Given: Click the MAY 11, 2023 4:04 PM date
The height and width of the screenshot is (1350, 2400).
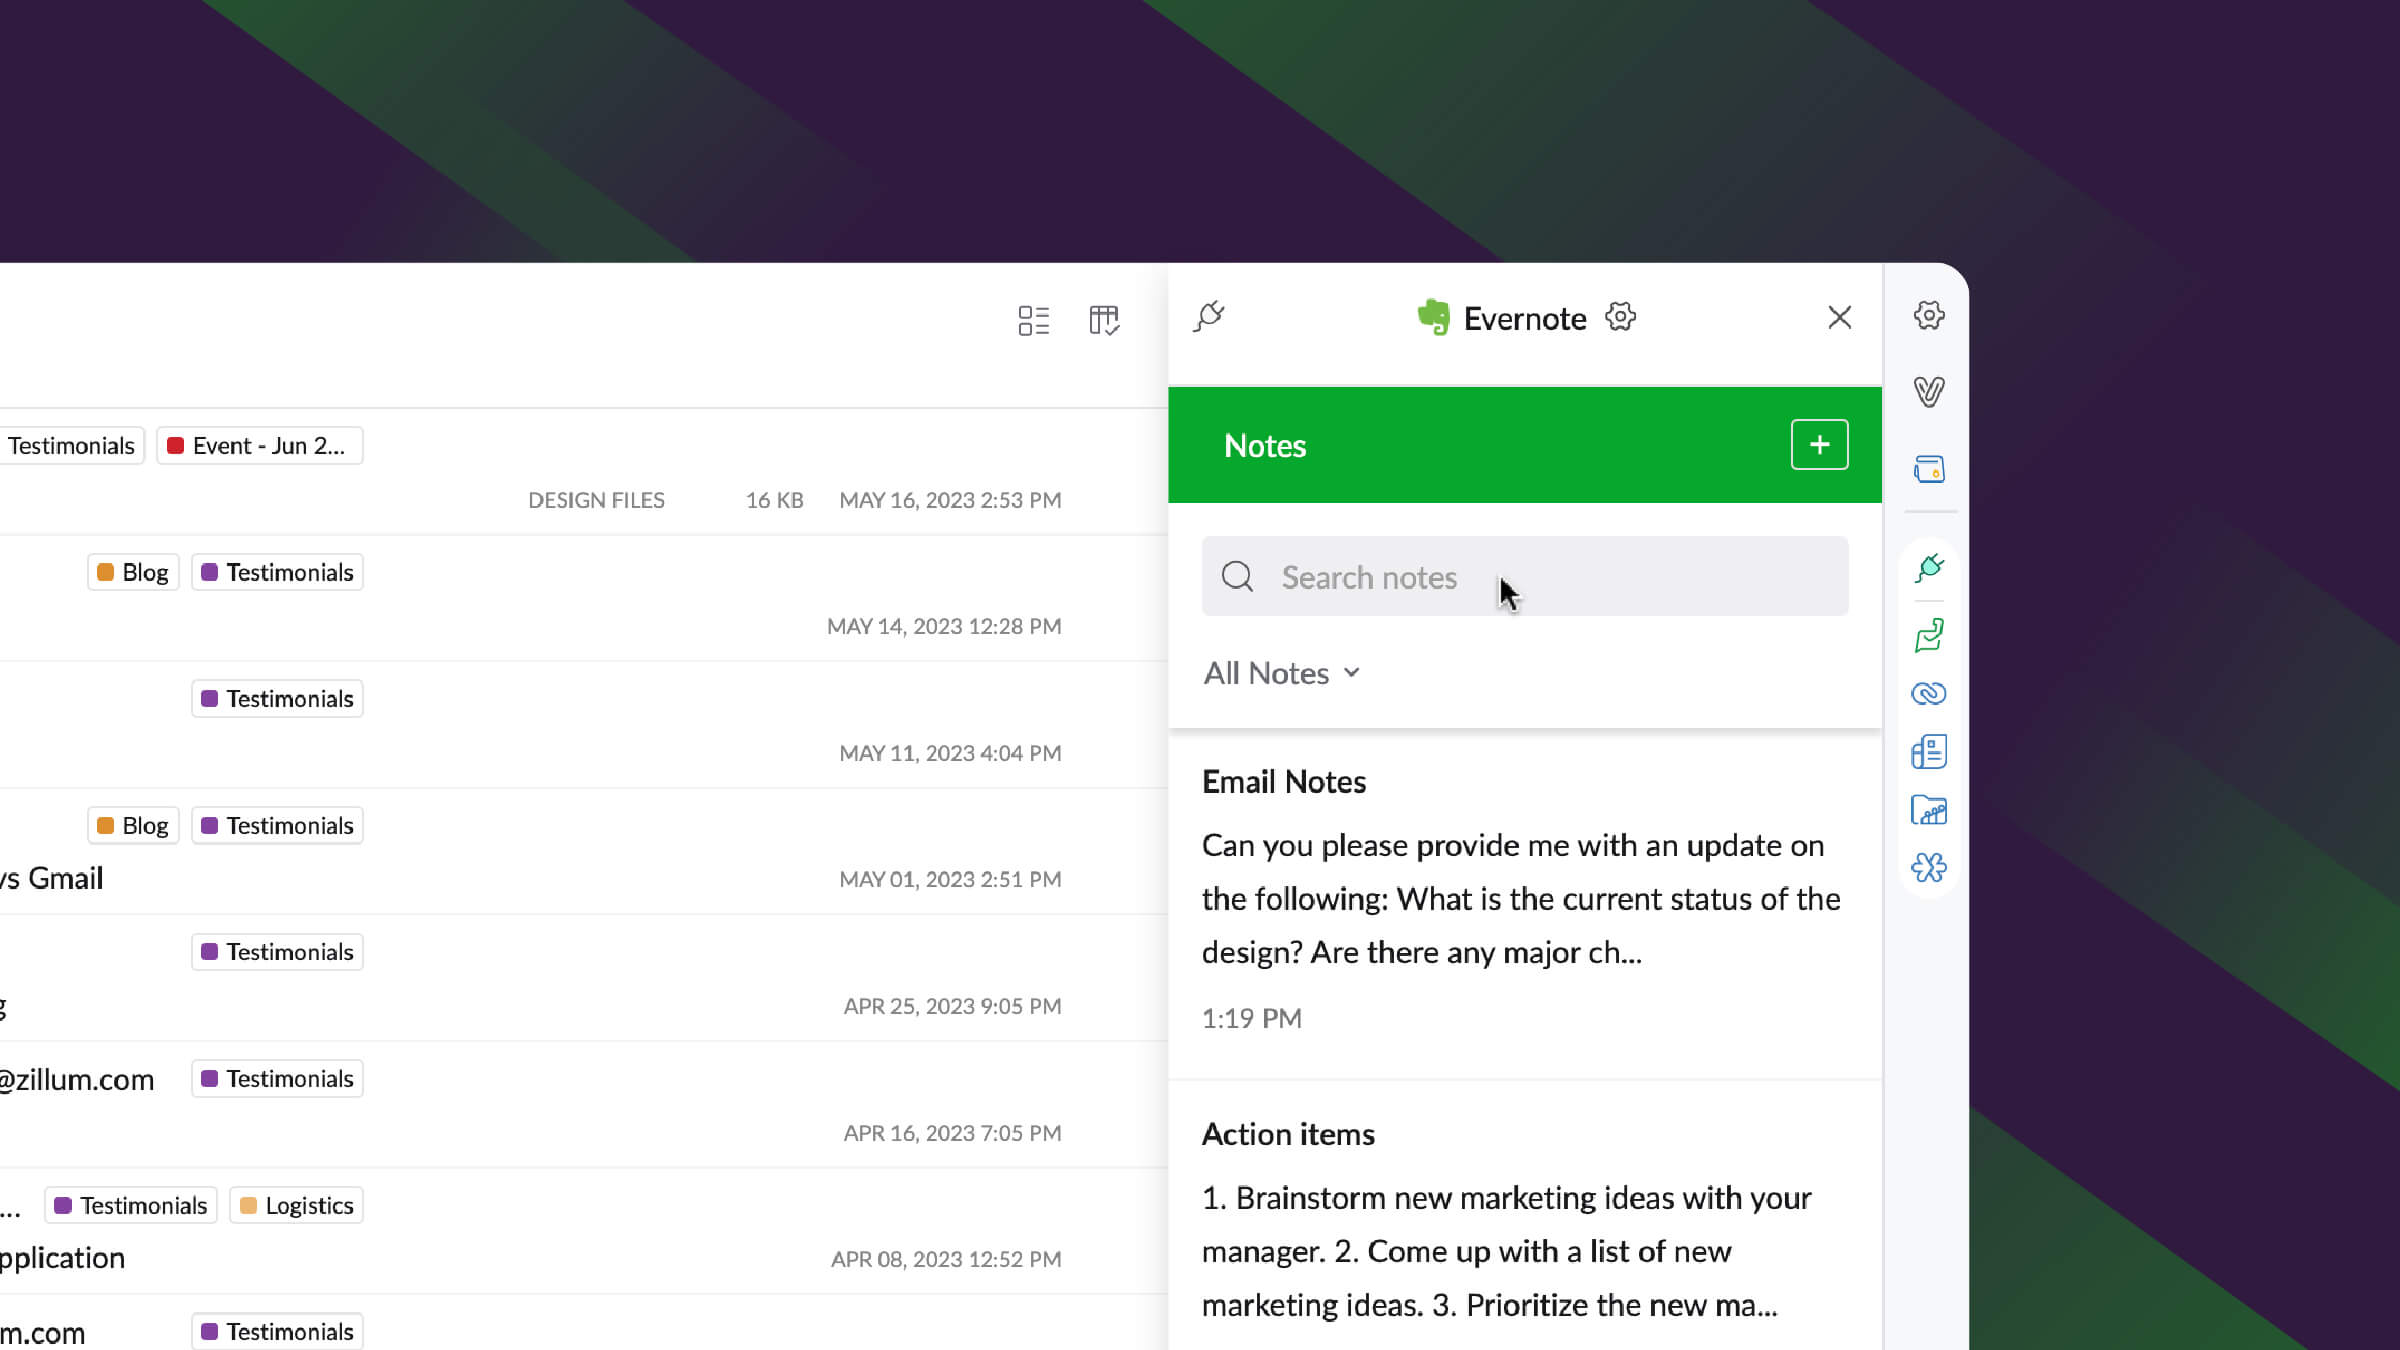Looking at the screenshot, I should pyautogui.click(x=950, y=753).
